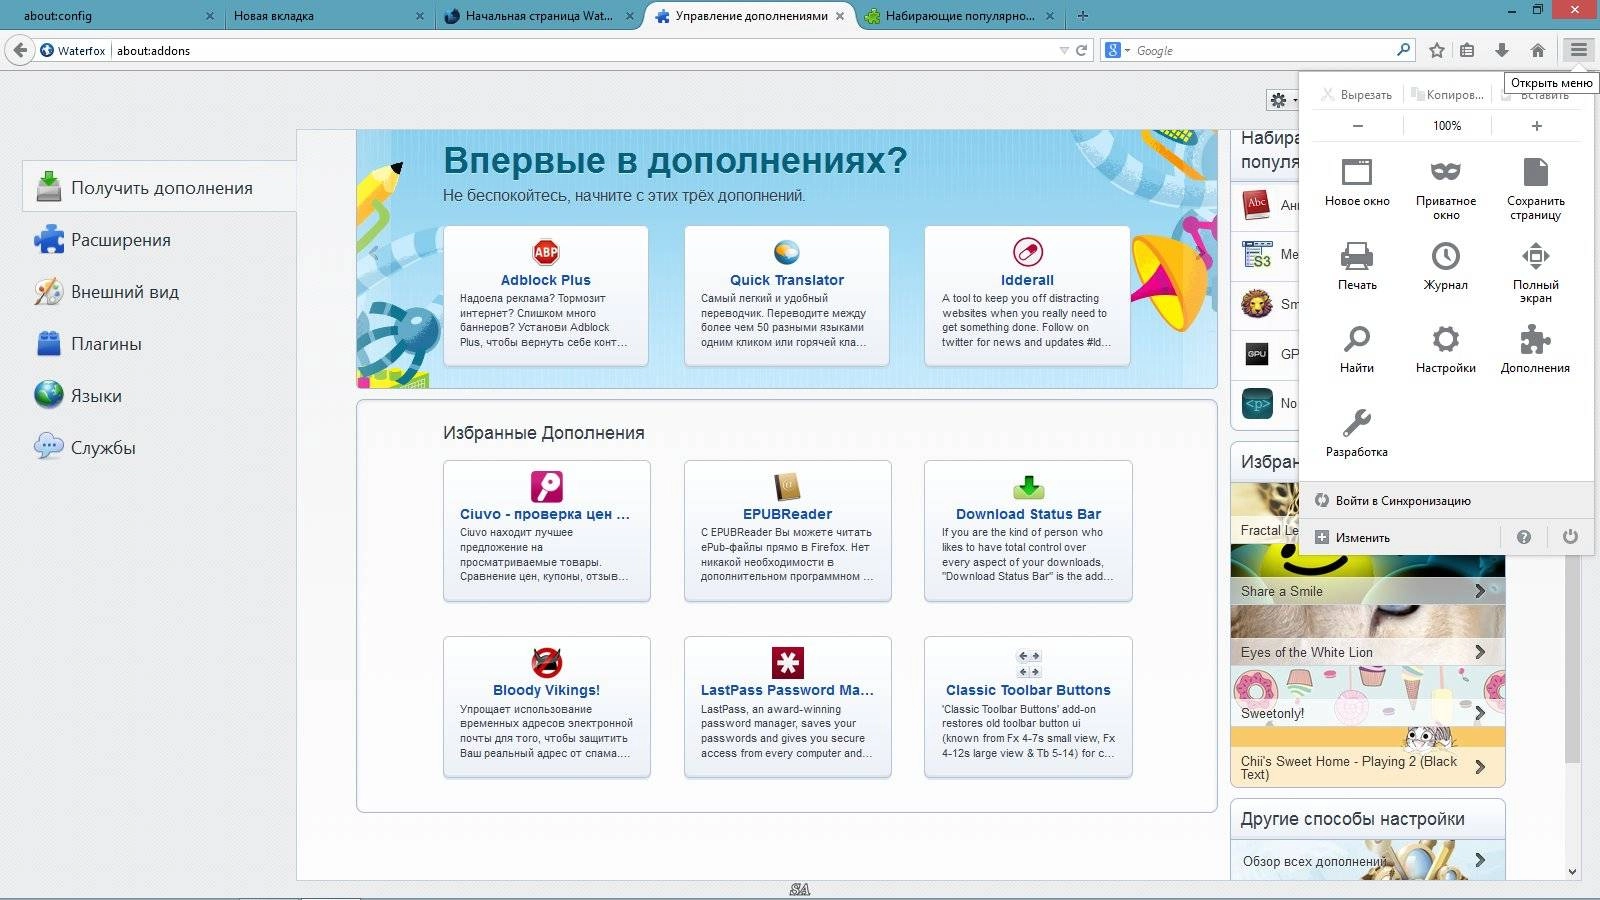Open new tab with plus button

[1082, 15]
